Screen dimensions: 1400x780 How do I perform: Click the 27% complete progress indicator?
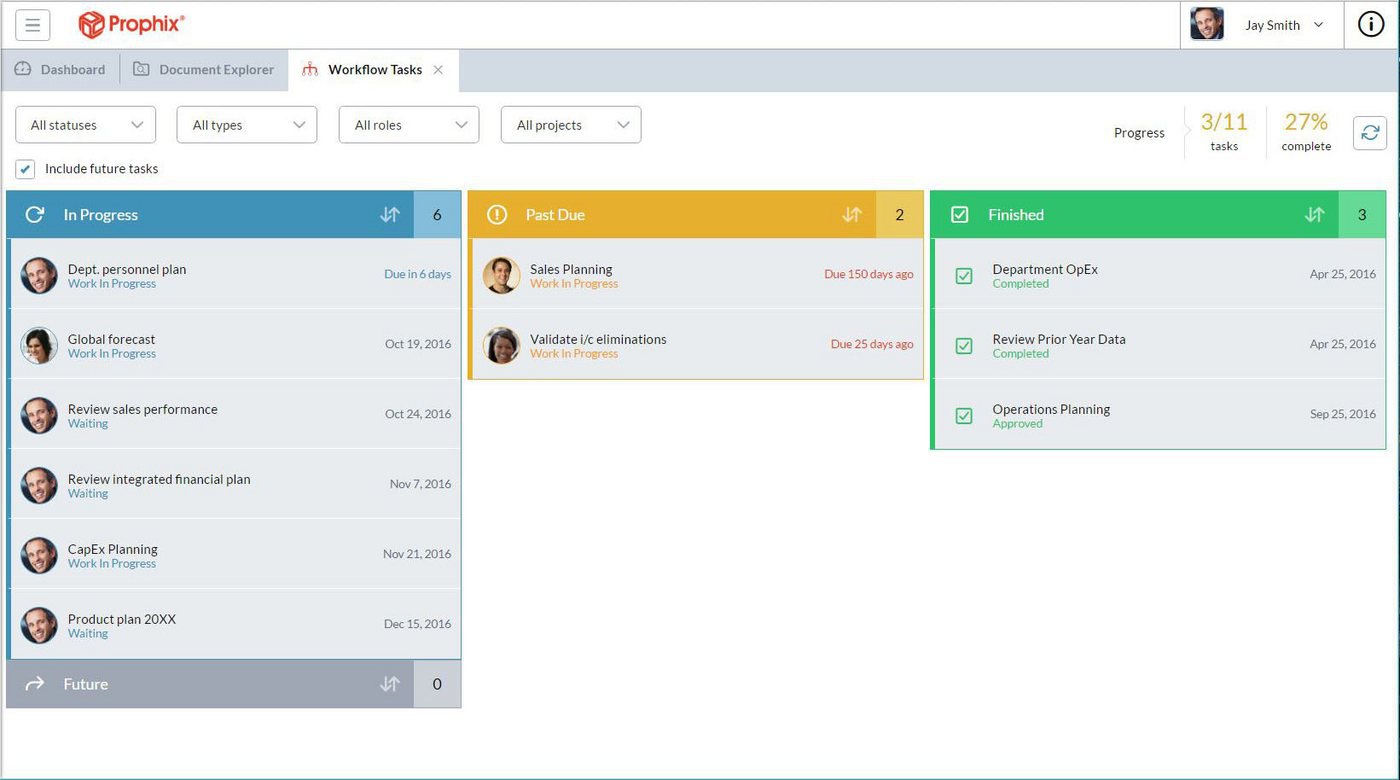1305,131
